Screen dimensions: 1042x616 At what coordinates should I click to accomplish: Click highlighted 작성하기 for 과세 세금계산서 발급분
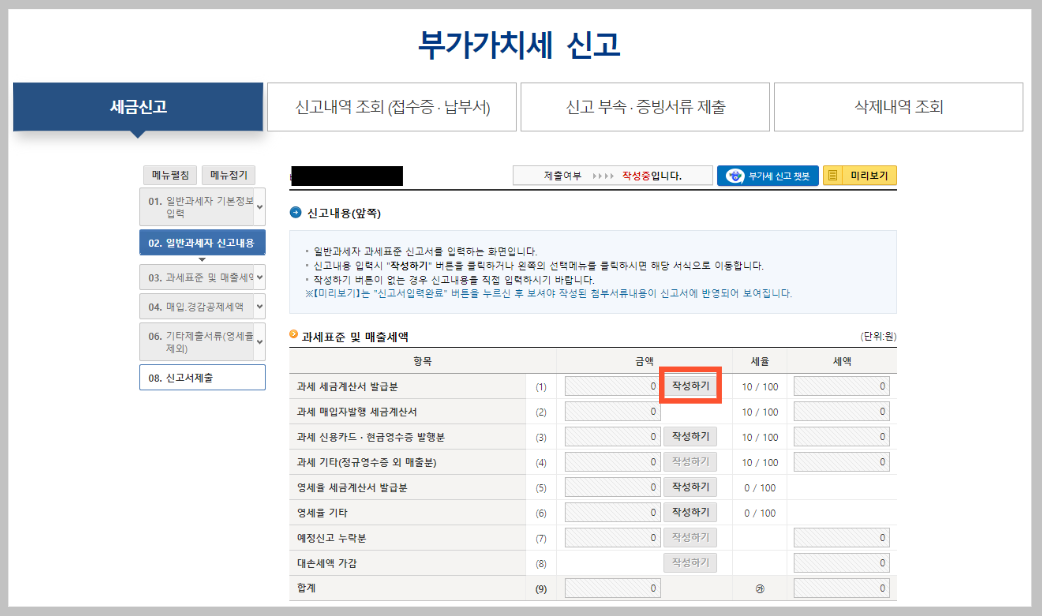(690, 386)
